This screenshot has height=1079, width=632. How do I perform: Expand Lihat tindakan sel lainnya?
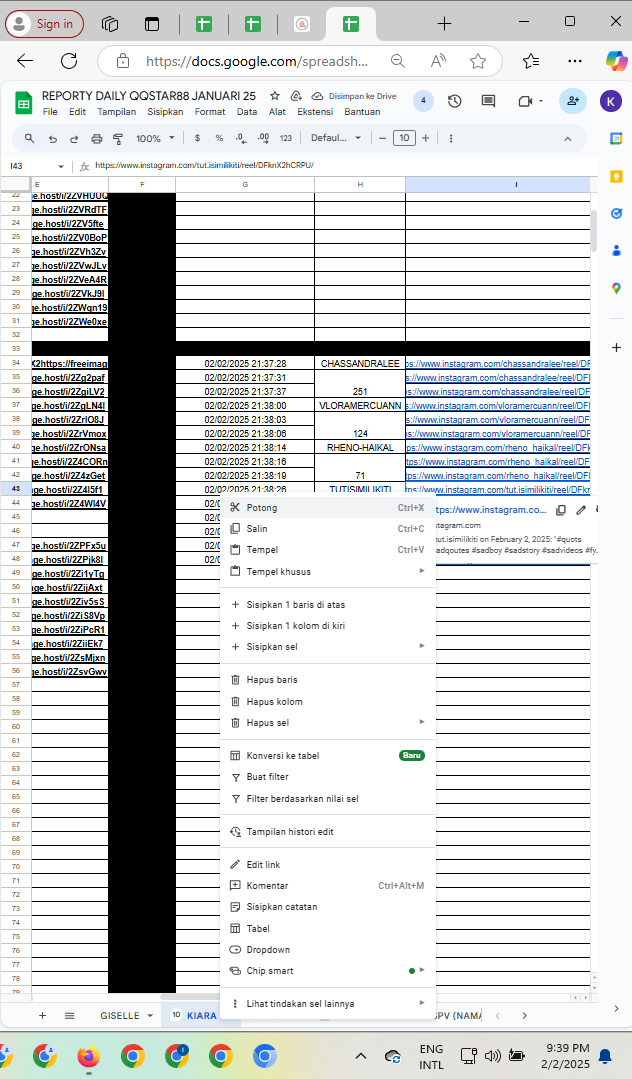point(328,1004)
